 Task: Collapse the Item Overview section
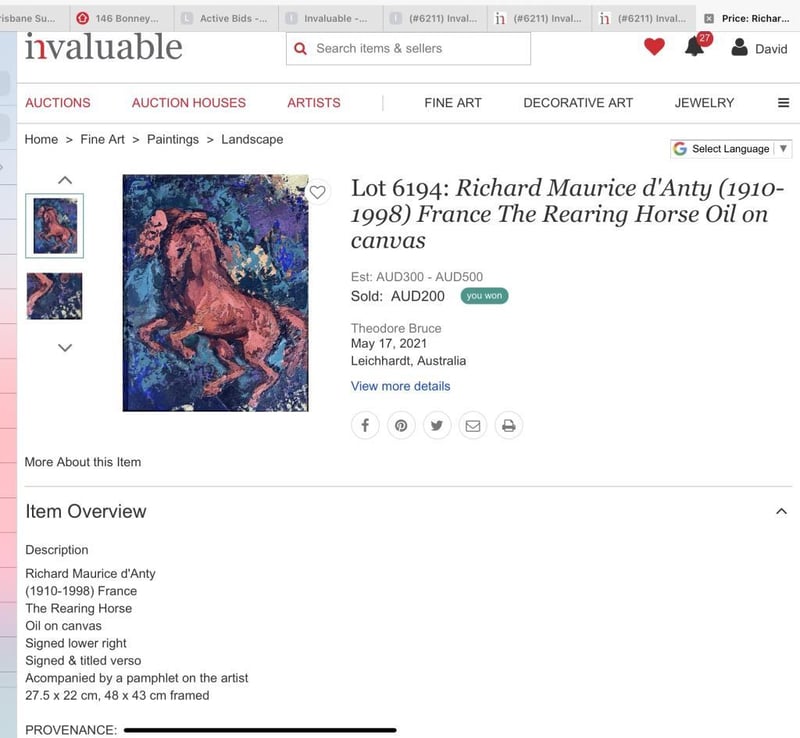click(781, 511)
